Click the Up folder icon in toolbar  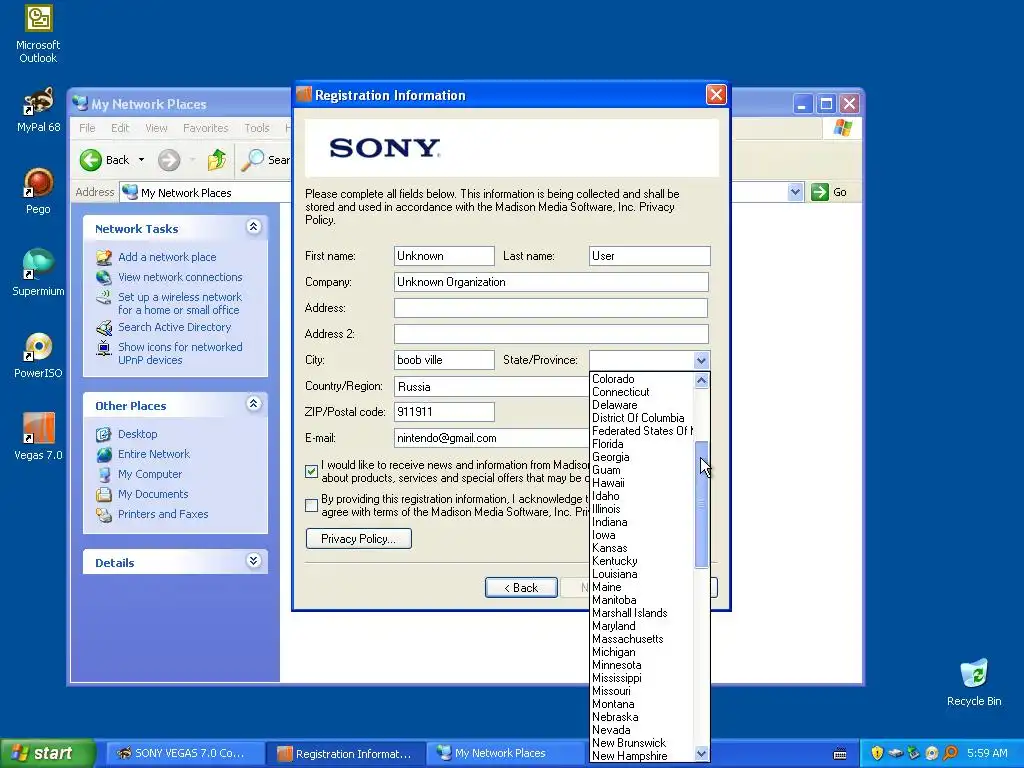pos(217,160)
